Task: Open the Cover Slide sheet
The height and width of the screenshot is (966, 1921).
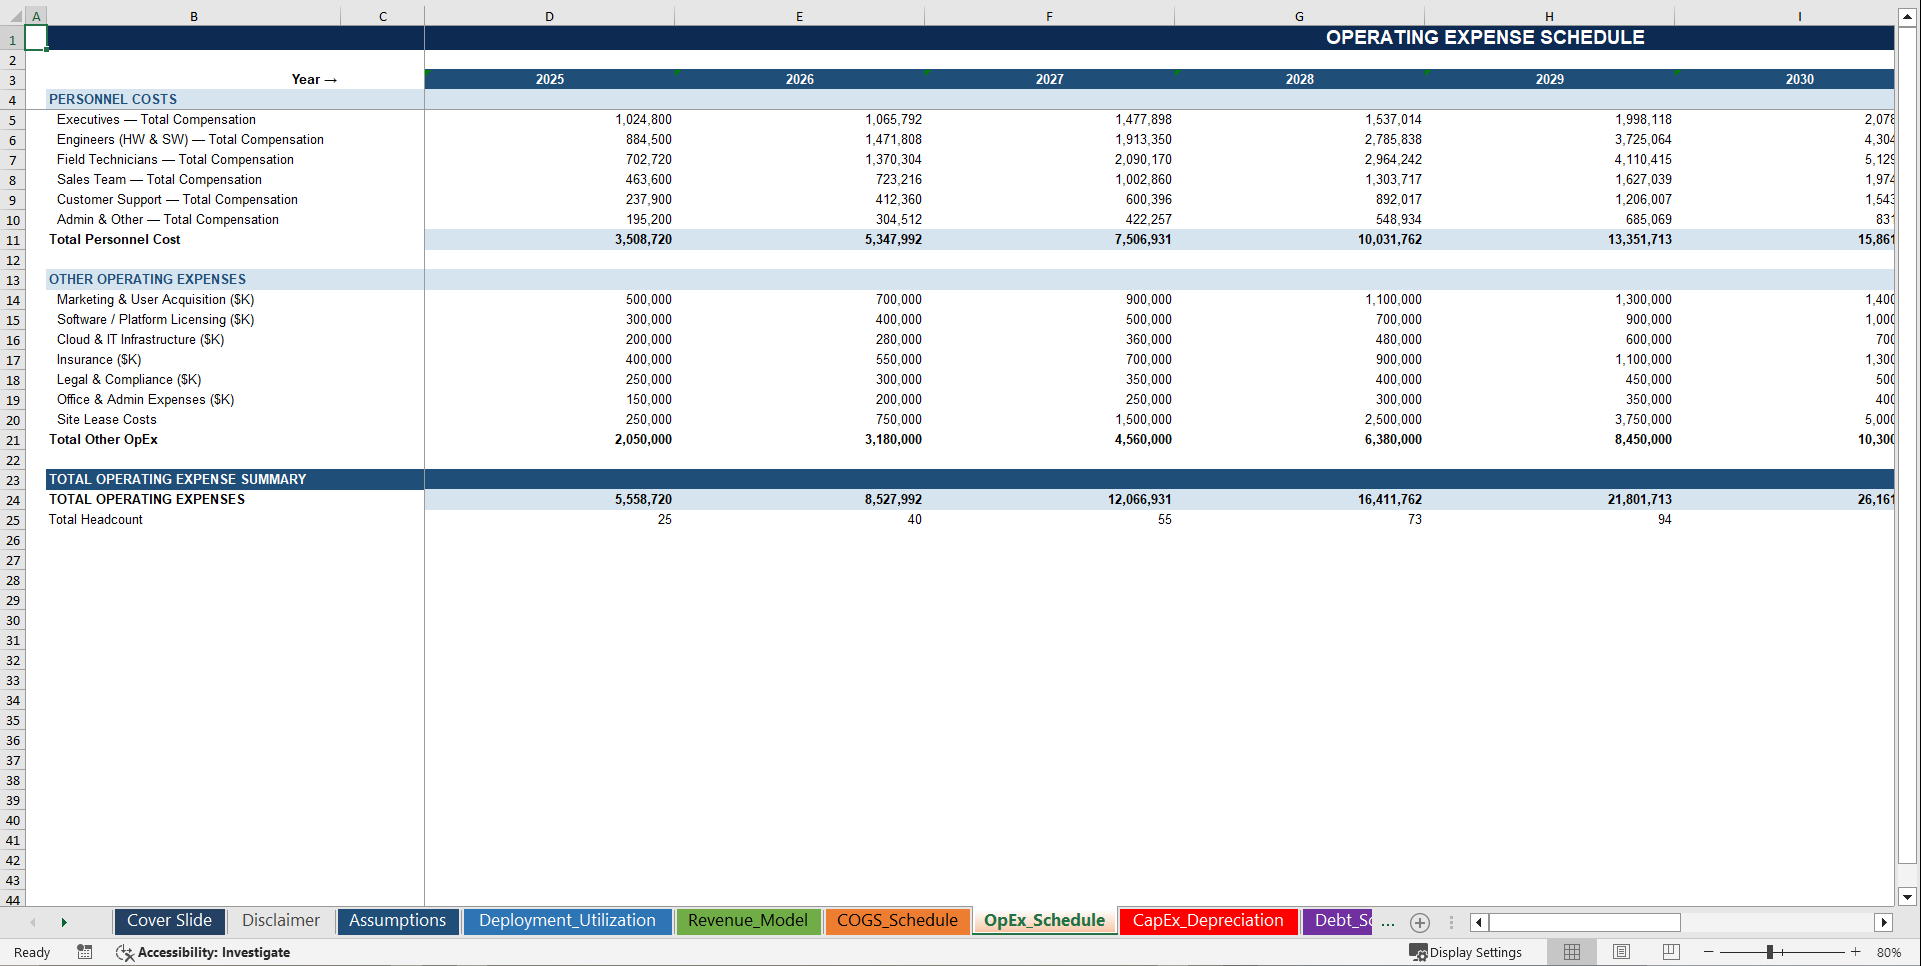Action: [x=169, y=921]
